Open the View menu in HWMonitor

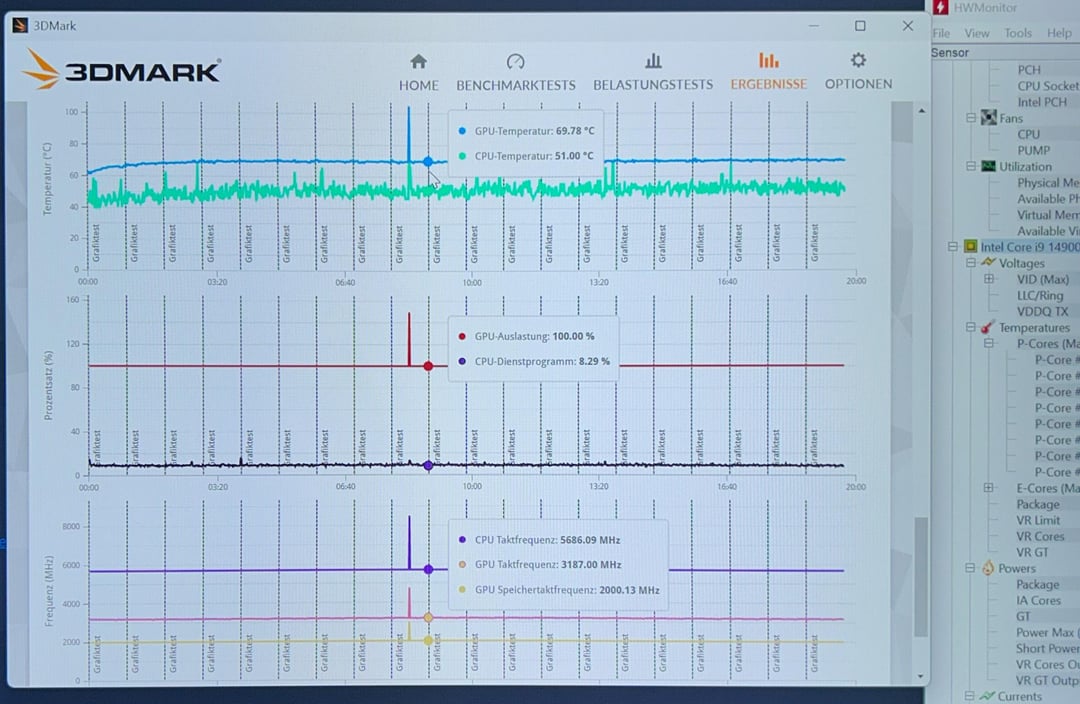(x=977, y=33)
